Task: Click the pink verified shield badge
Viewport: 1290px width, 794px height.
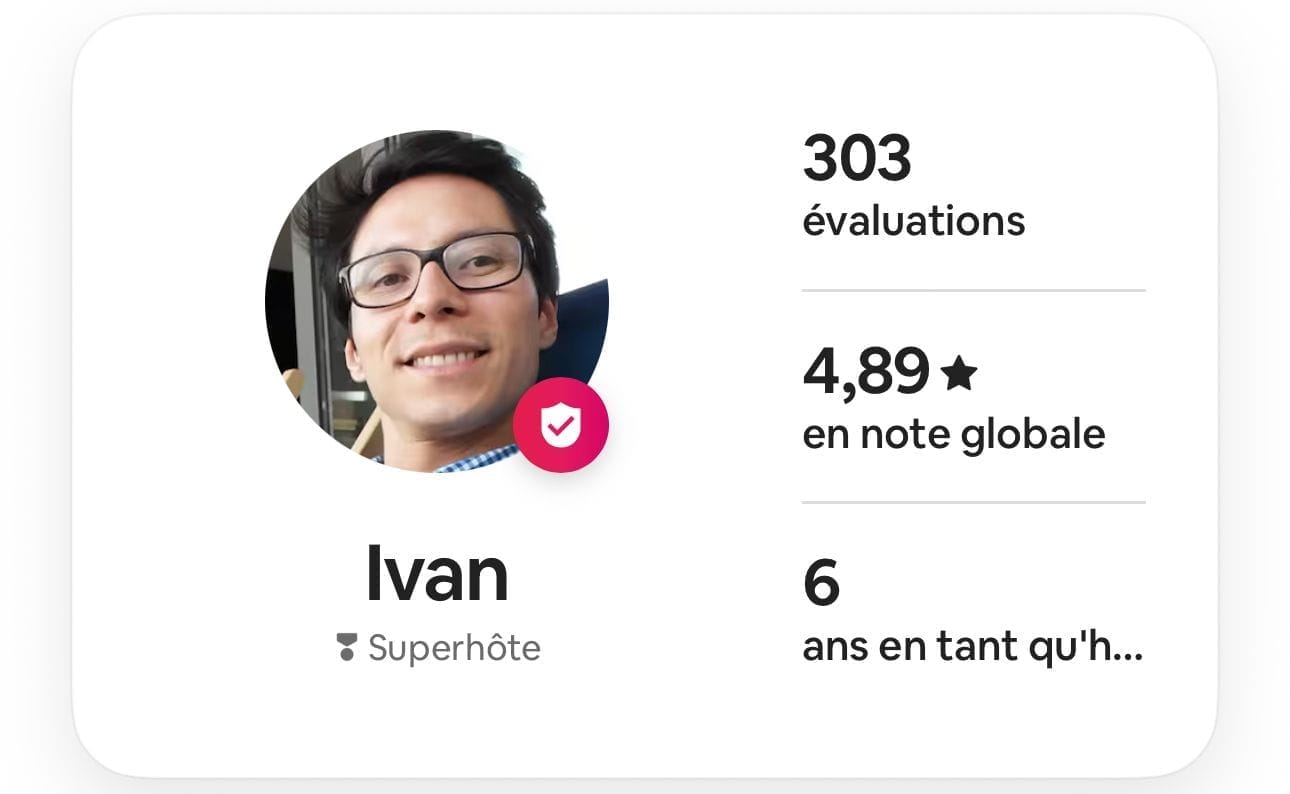Action: click(x=561, y=425)
